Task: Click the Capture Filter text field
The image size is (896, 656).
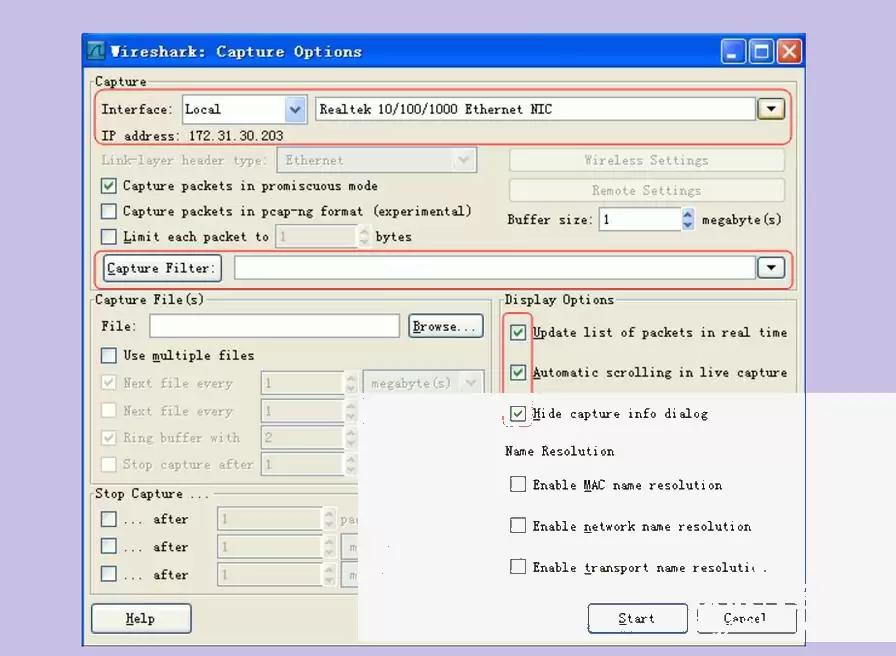Action: pos(495,268)
